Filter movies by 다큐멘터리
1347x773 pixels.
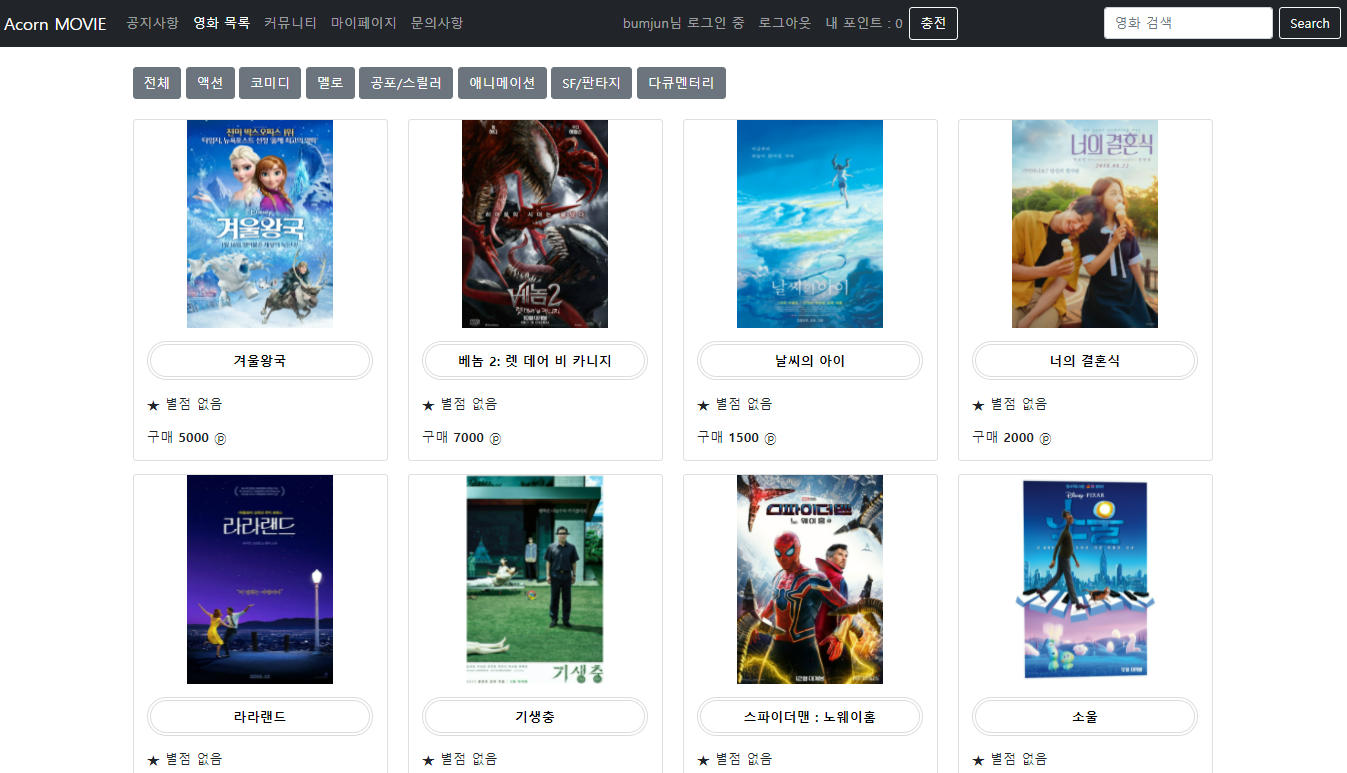click(681, 83)
